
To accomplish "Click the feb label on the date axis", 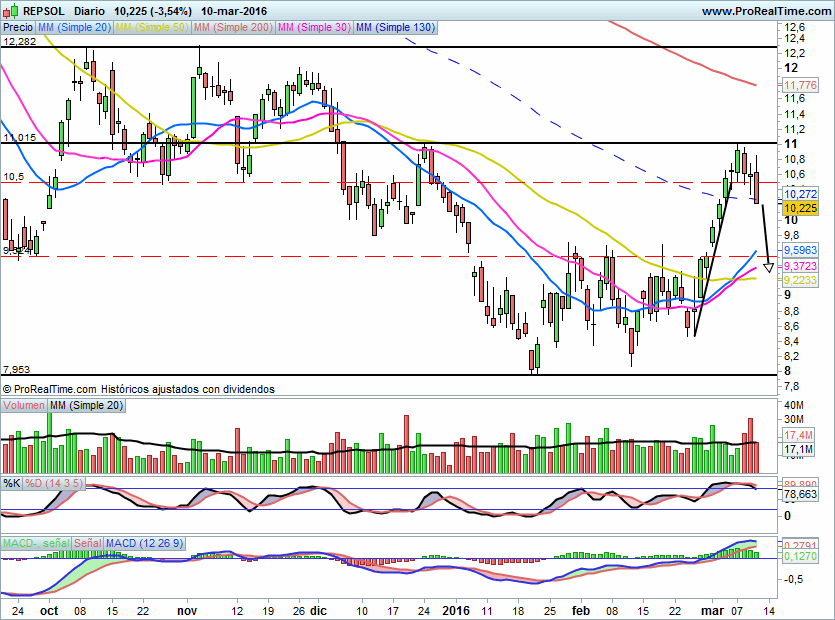I will pyautogui.click(x=581, y=610).
